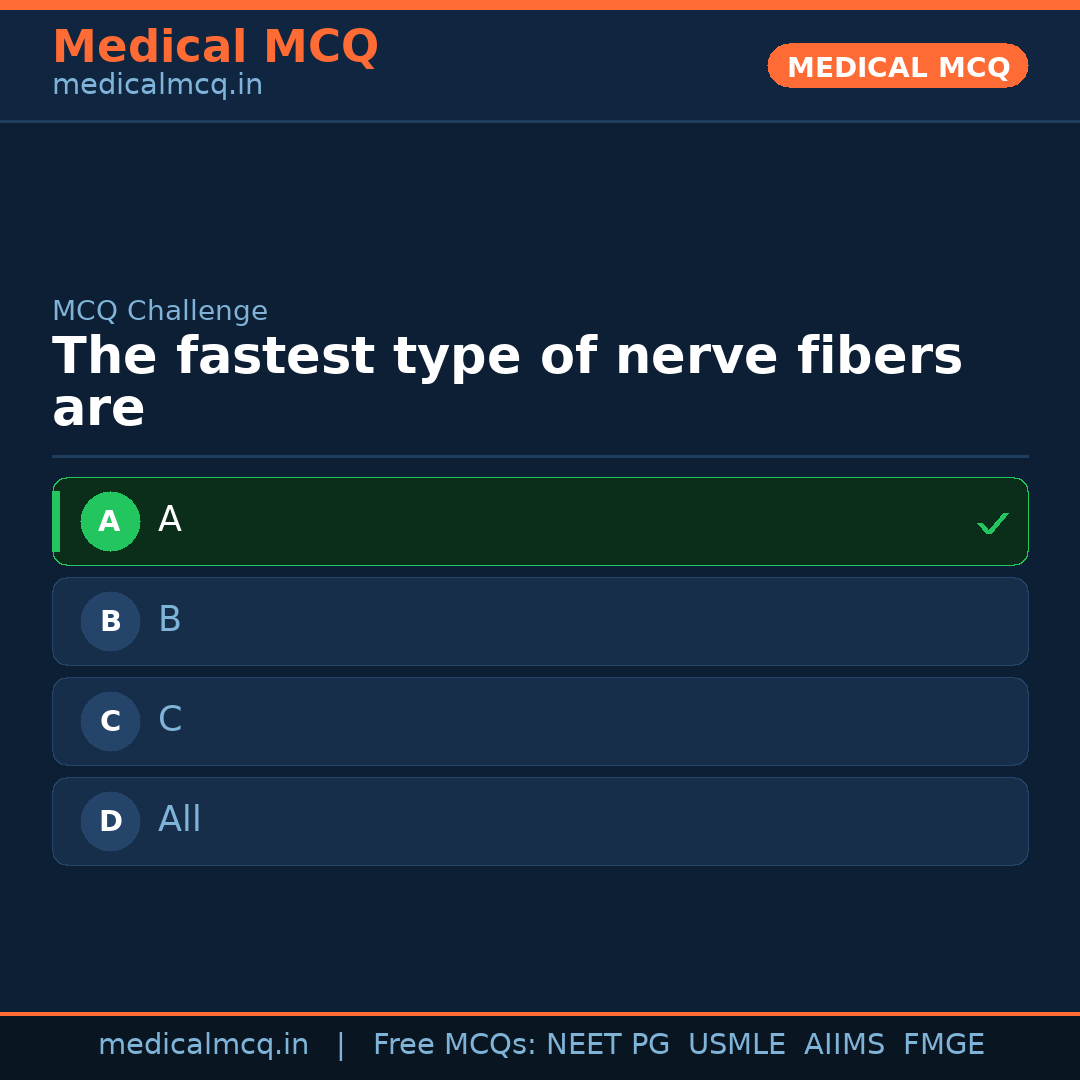Click the D circle badge

[110, 821]
